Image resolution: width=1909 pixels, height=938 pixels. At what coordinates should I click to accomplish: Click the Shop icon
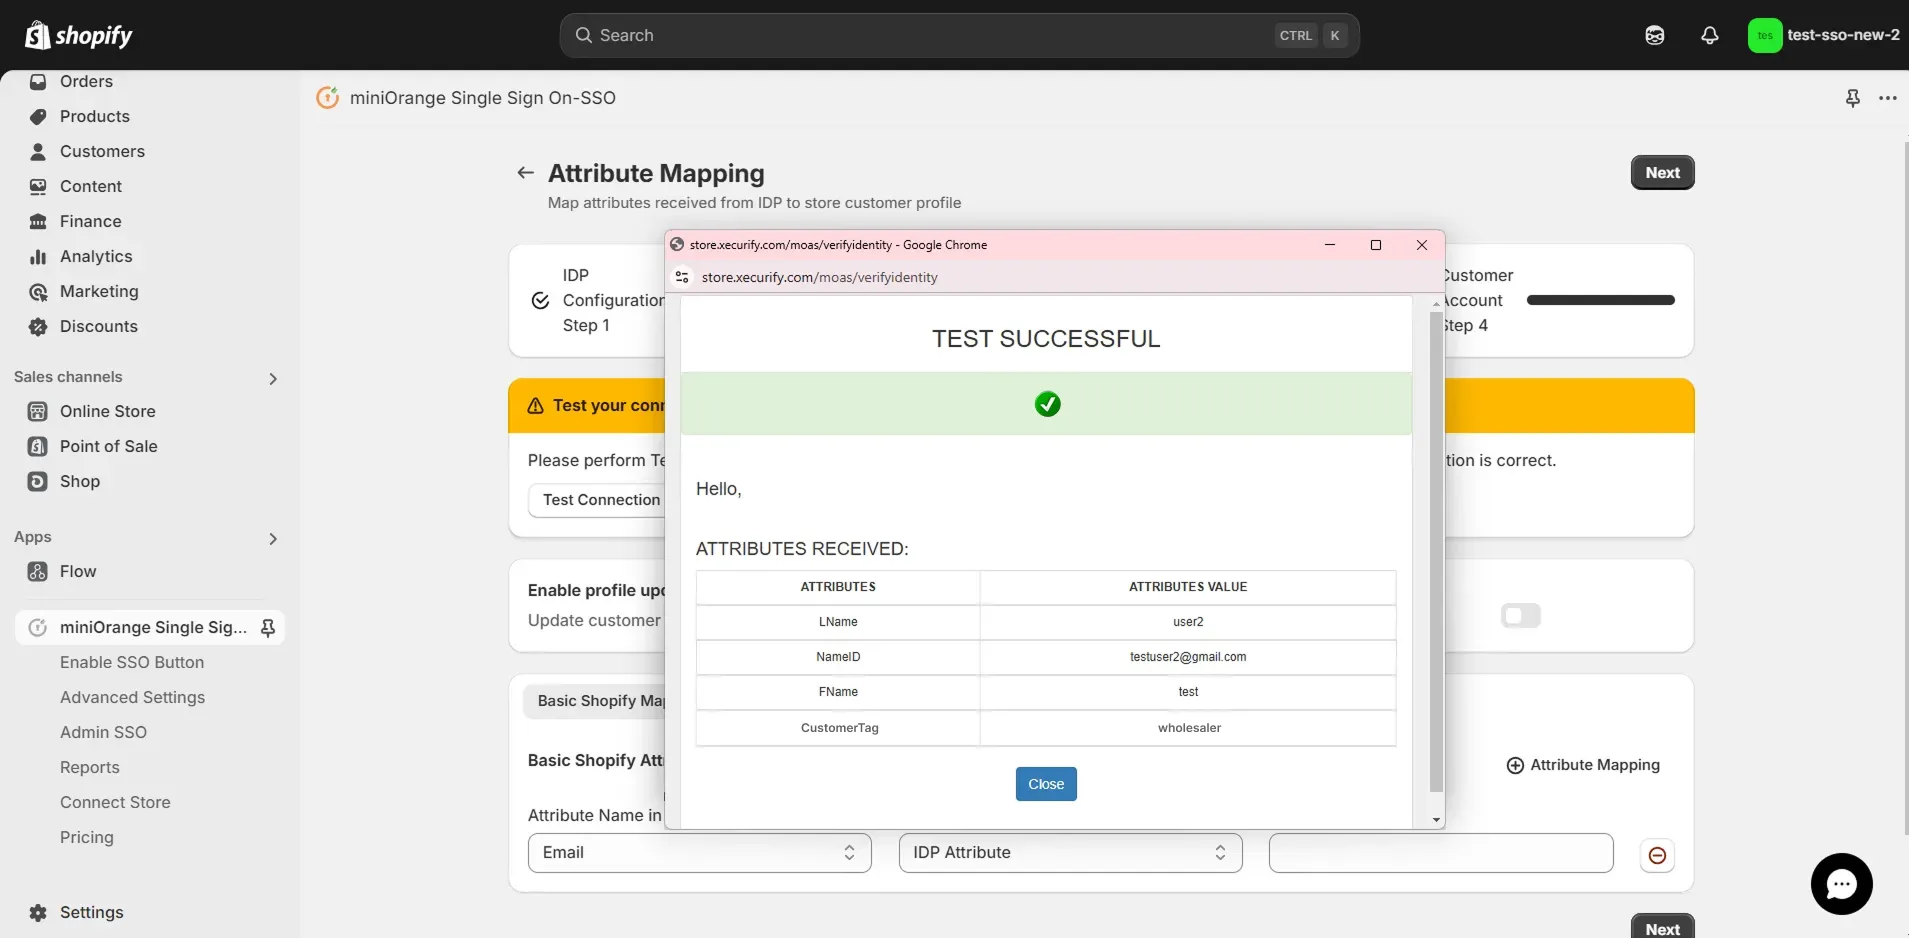[38, 482]
